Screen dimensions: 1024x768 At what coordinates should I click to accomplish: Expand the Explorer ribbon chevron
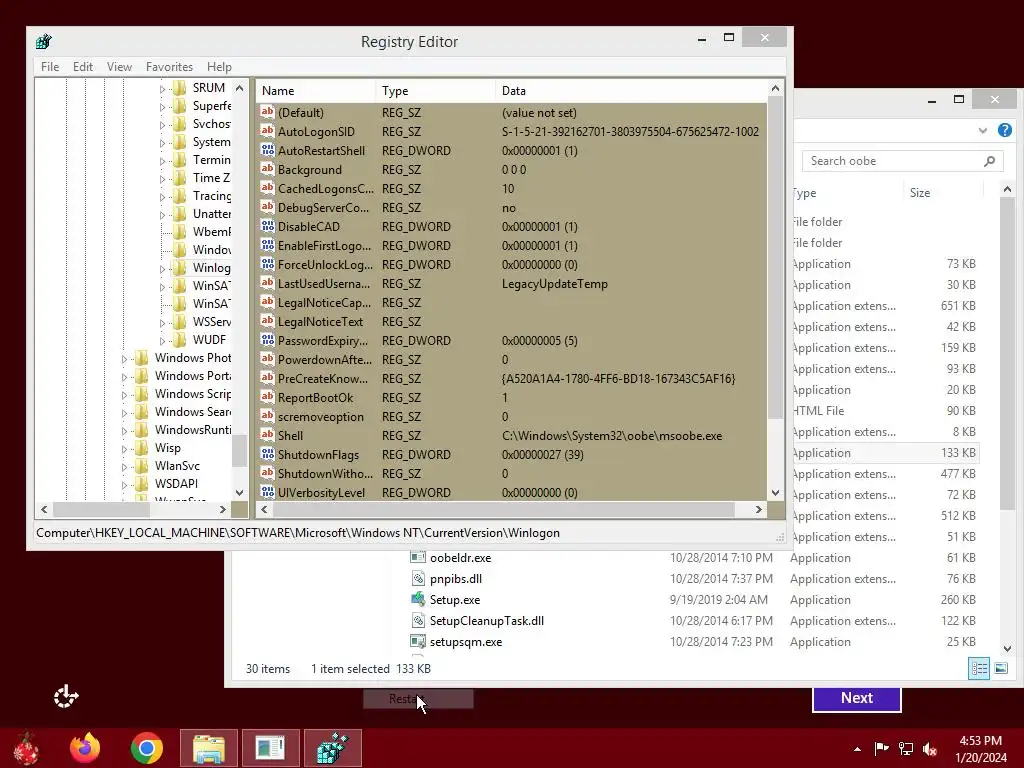(982, 131)
